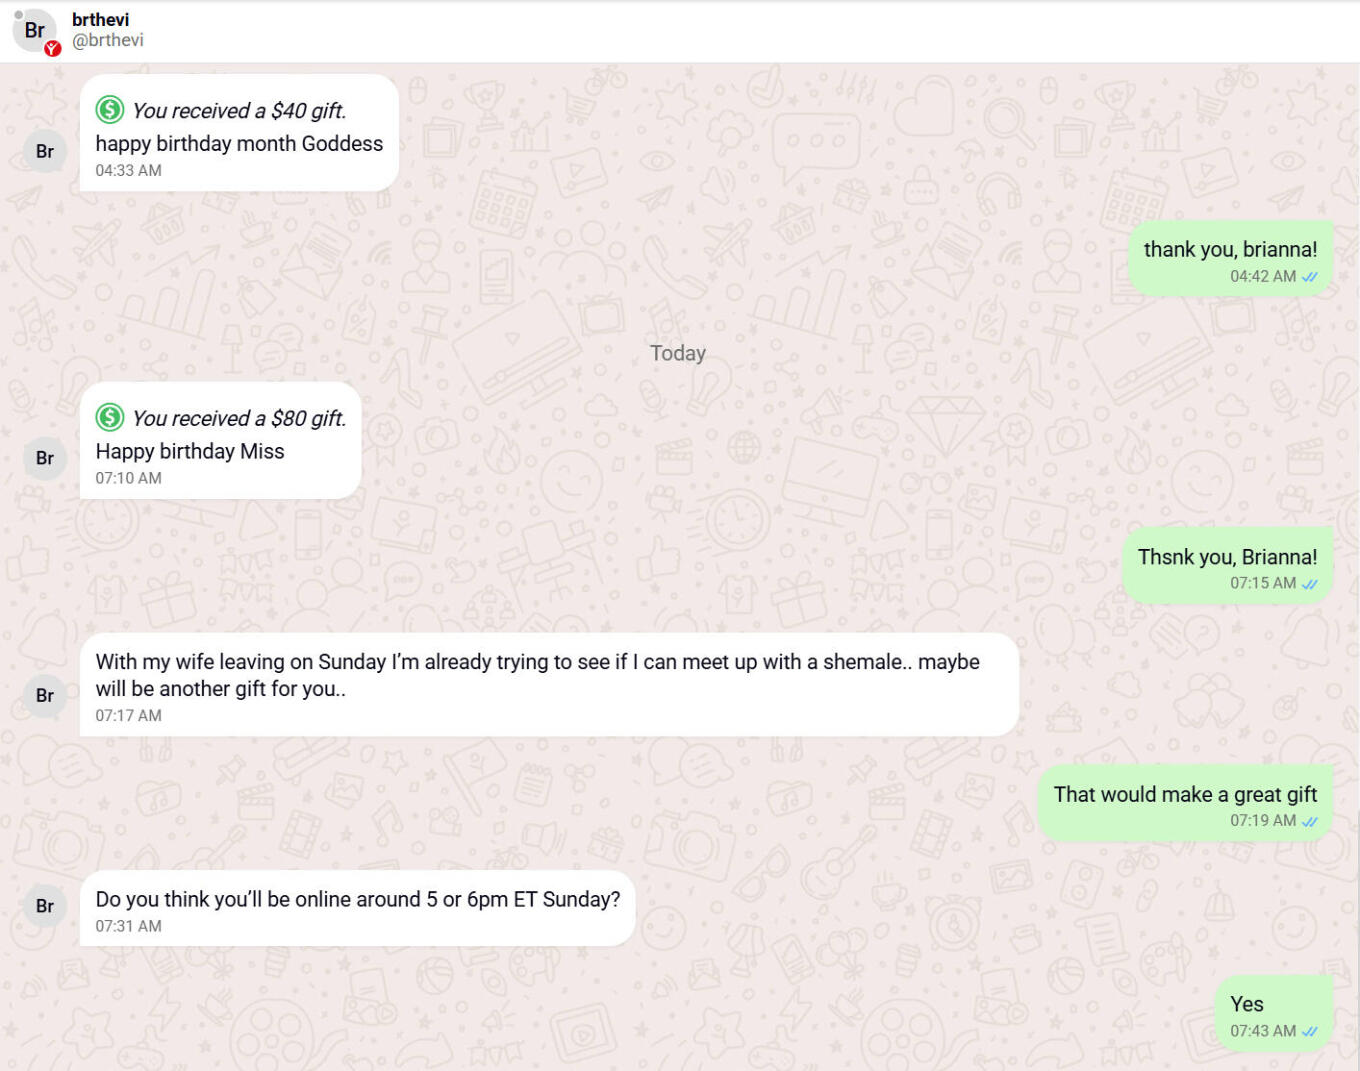1360x1071 pixels.
Task: Select the 'Happy birthday Miss' gift bubble
Action: point(220,440)
